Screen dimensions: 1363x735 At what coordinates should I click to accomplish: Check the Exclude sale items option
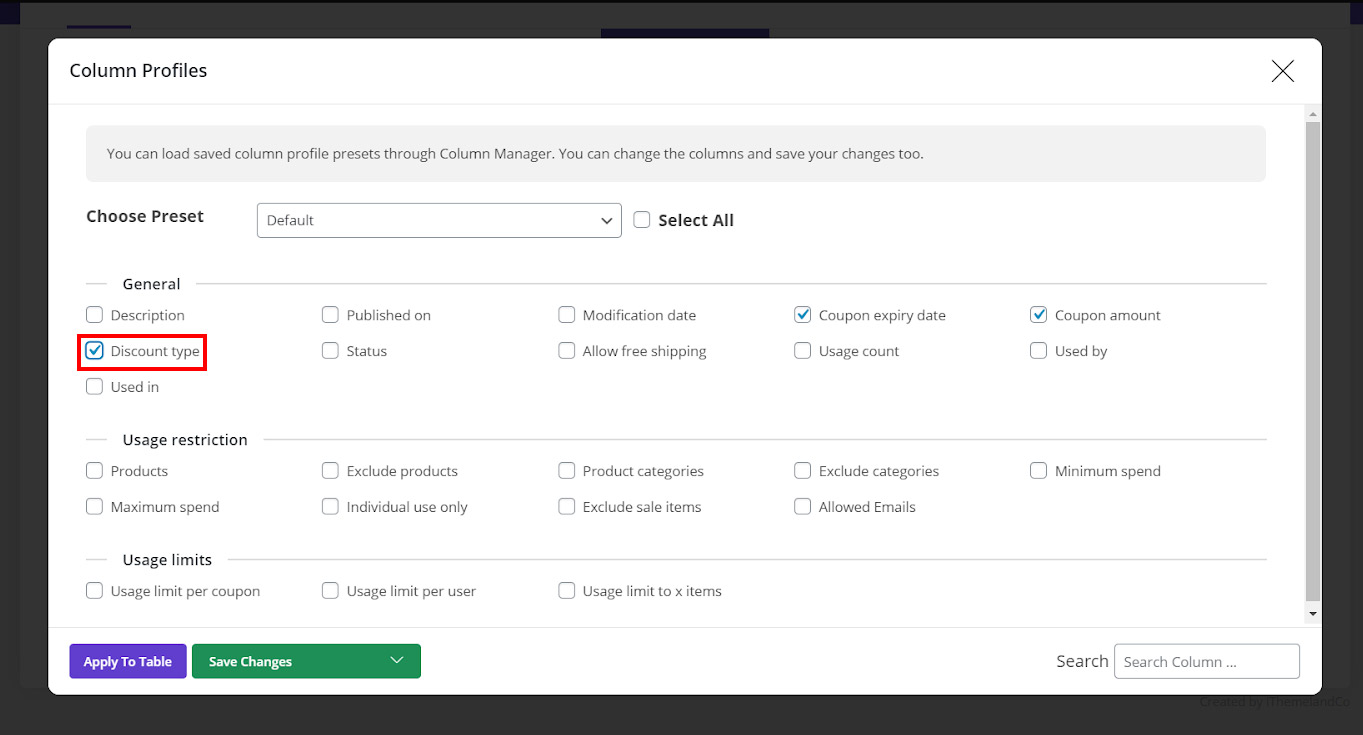[566, 507]
